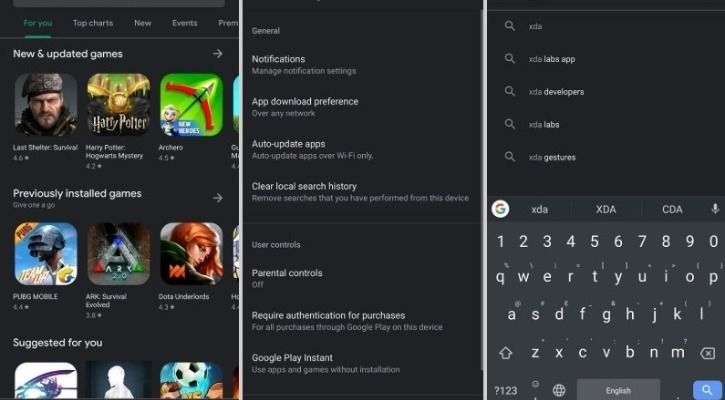The height and width of the screenshot is (400, 725).
Task: Tap the backspace key on keyboard
Action: point(707,353)
